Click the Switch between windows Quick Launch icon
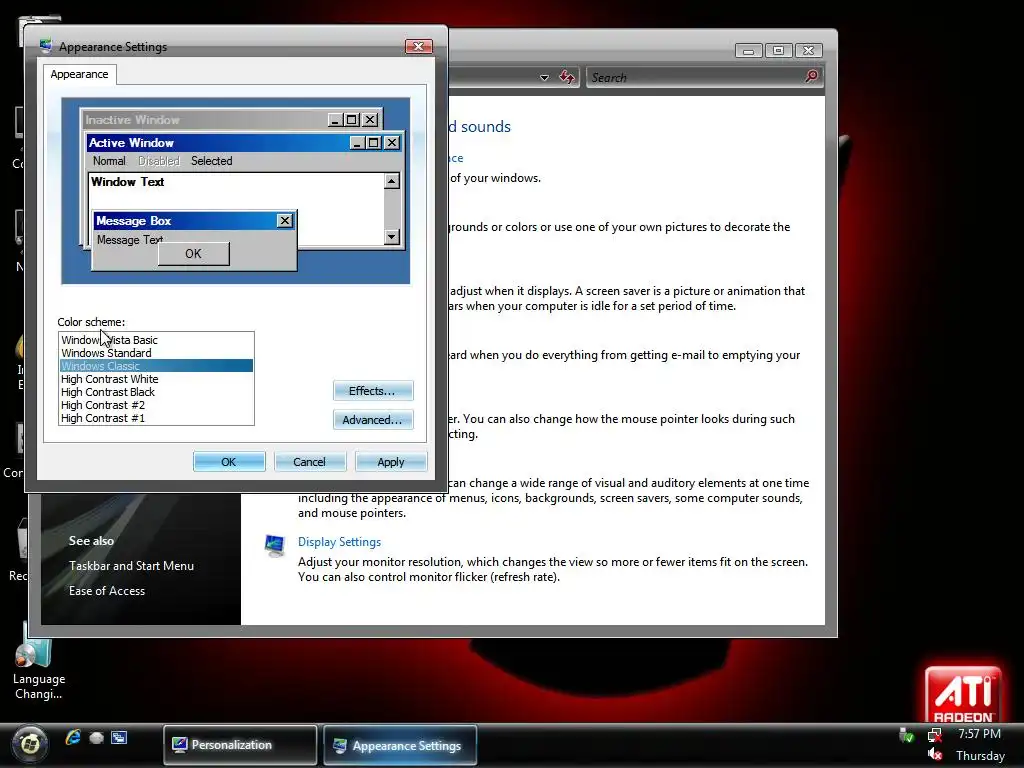The height and width of the screenshot is (768, 1024). 119,738
